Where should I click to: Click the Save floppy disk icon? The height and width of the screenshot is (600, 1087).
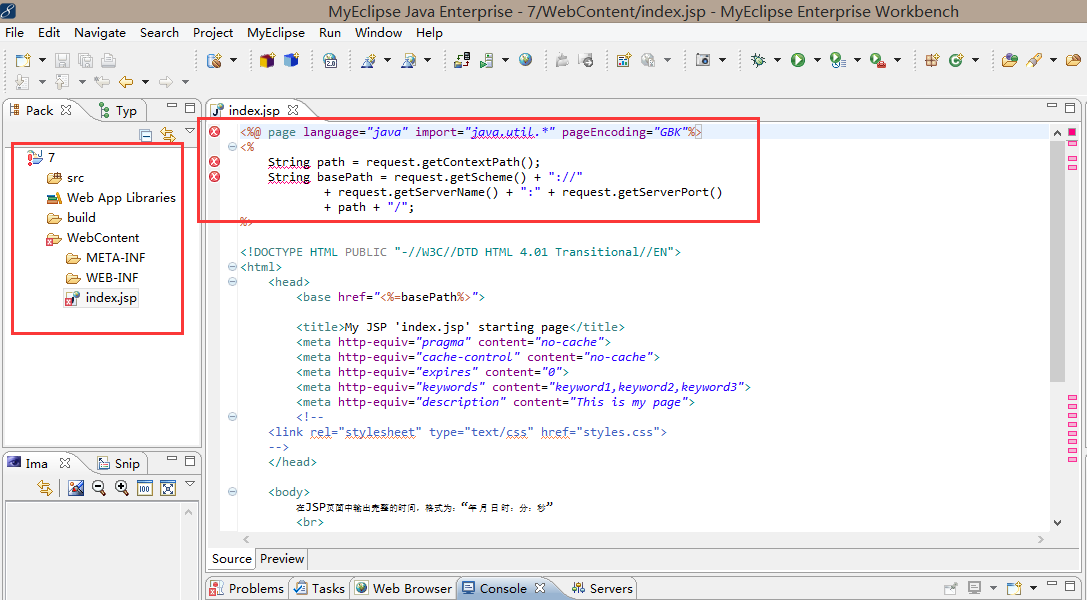[62, 60]
